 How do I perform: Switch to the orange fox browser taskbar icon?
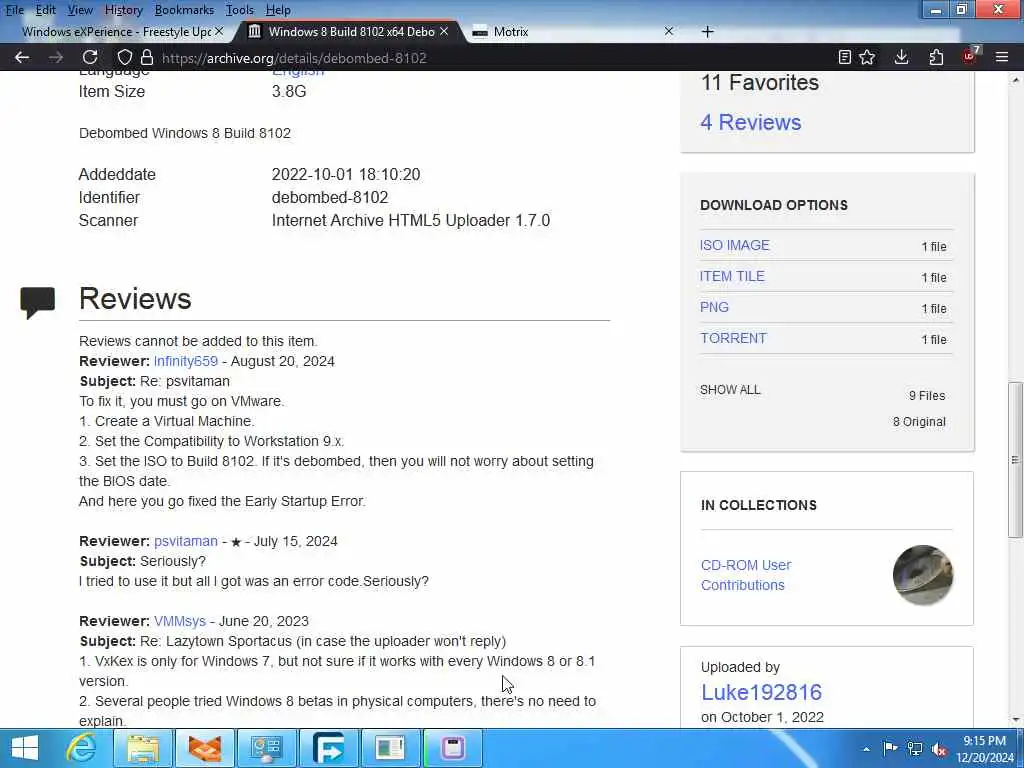click(204, 748)
